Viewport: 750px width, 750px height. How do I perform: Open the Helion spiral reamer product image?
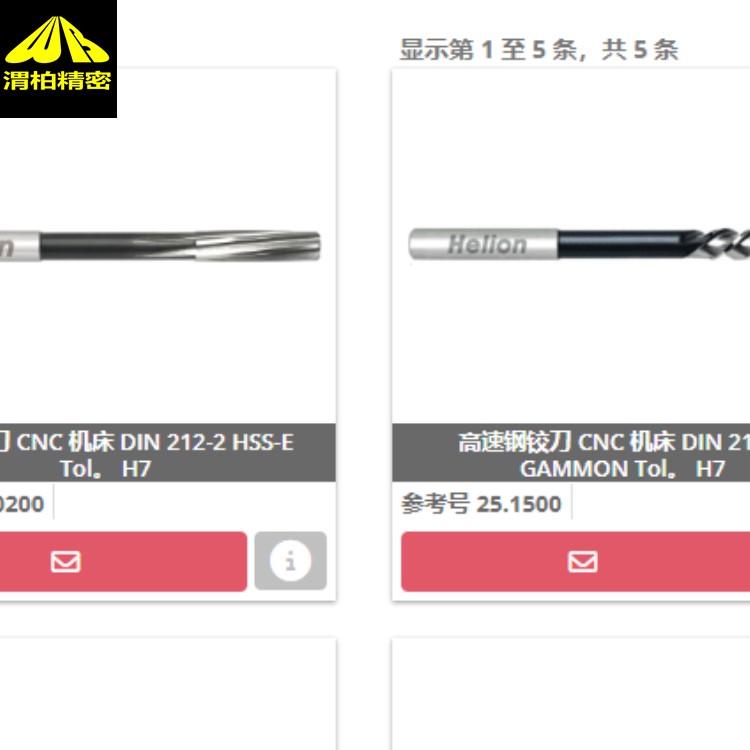coord(579,244)
